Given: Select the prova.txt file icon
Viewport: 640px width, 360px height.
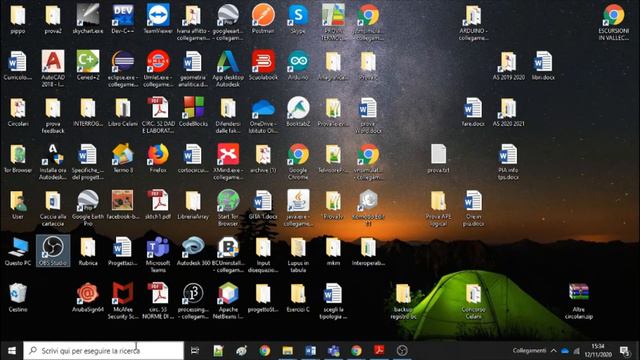Looking at the screenshot, I should tap(438, 158).
